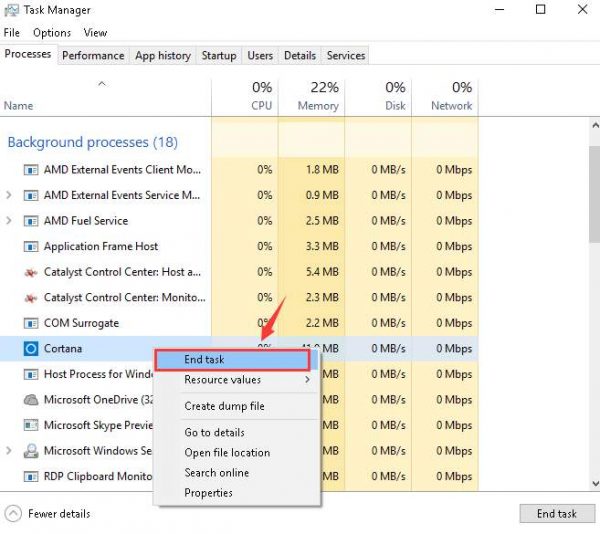Screen dimensions: 600x534
Task: Click the Cortana process icon
Action: point(29,348)
